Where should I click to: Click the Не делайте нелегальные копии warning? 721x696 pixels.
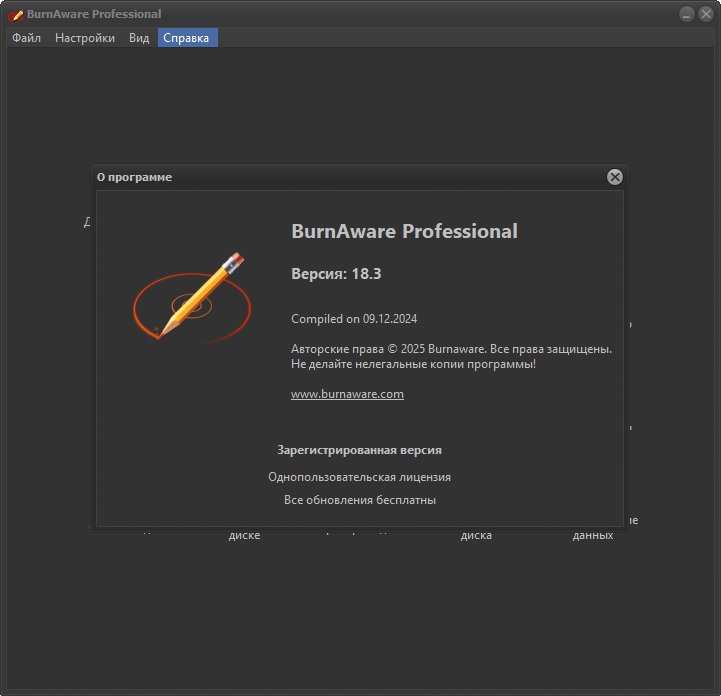click(x=413, y=364)
